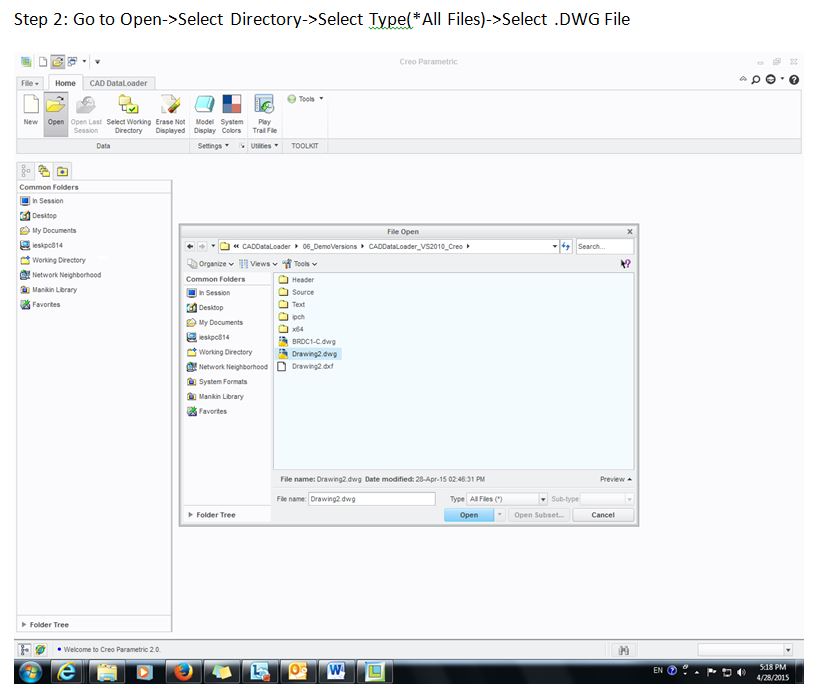This screenshot has width=820, height=692.
Task: Show the folder browser navigator icon
Action: click(x=44, y=171)
